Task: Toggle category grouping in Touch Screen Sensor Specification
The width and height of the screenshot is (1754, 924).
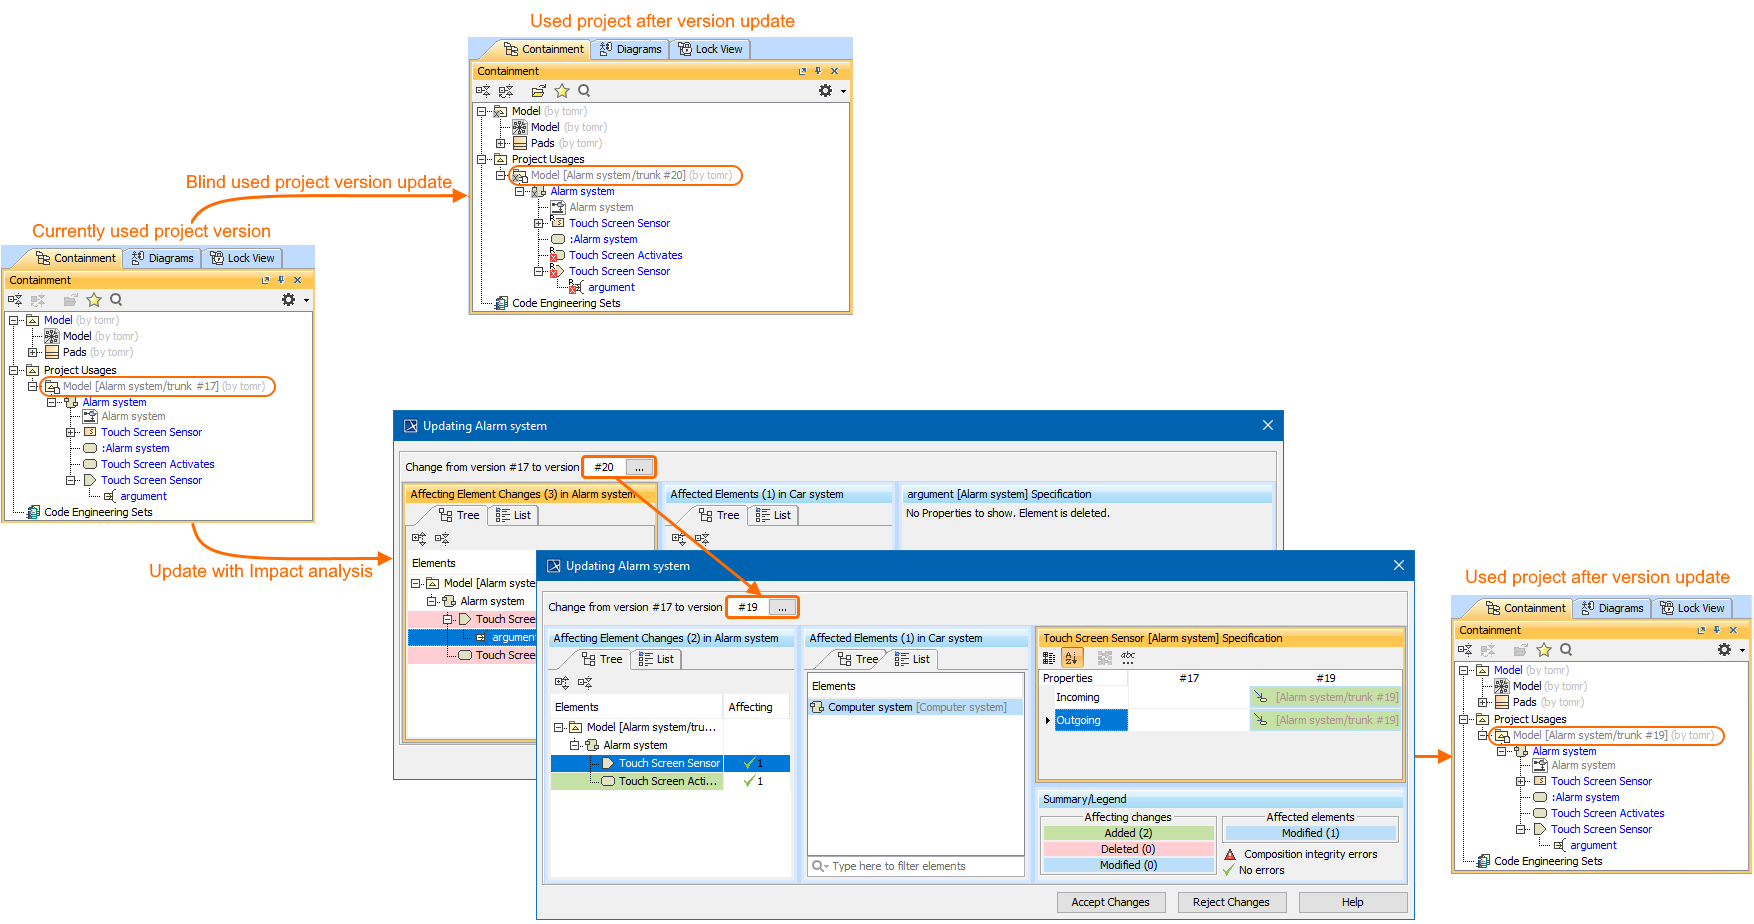Action: 1049,658
